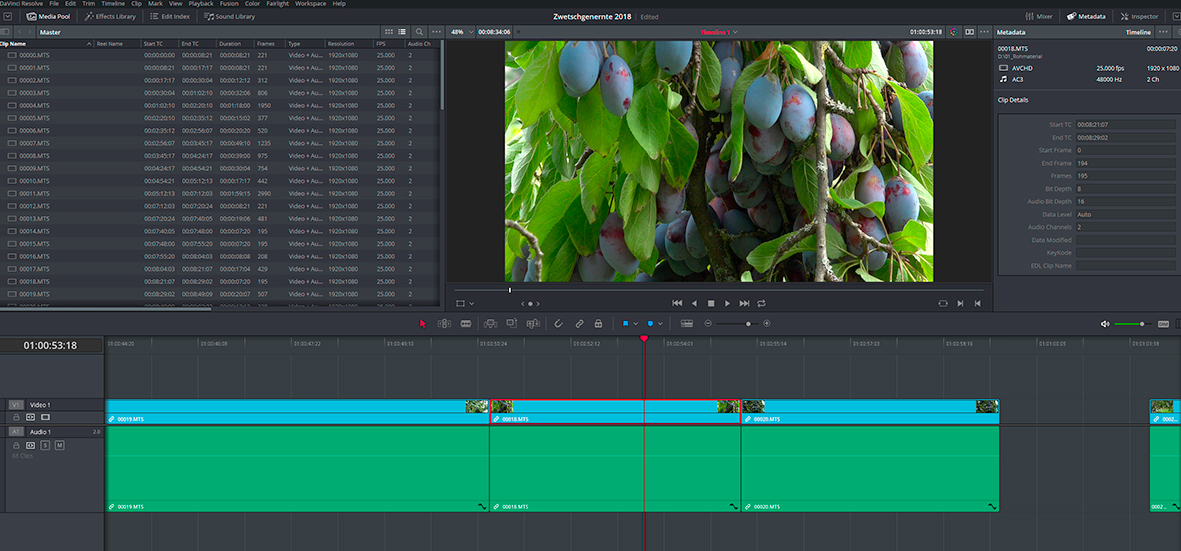Click timeline zoom out minus button
This screenshot has width=1181, height=551.
[708, 324]
